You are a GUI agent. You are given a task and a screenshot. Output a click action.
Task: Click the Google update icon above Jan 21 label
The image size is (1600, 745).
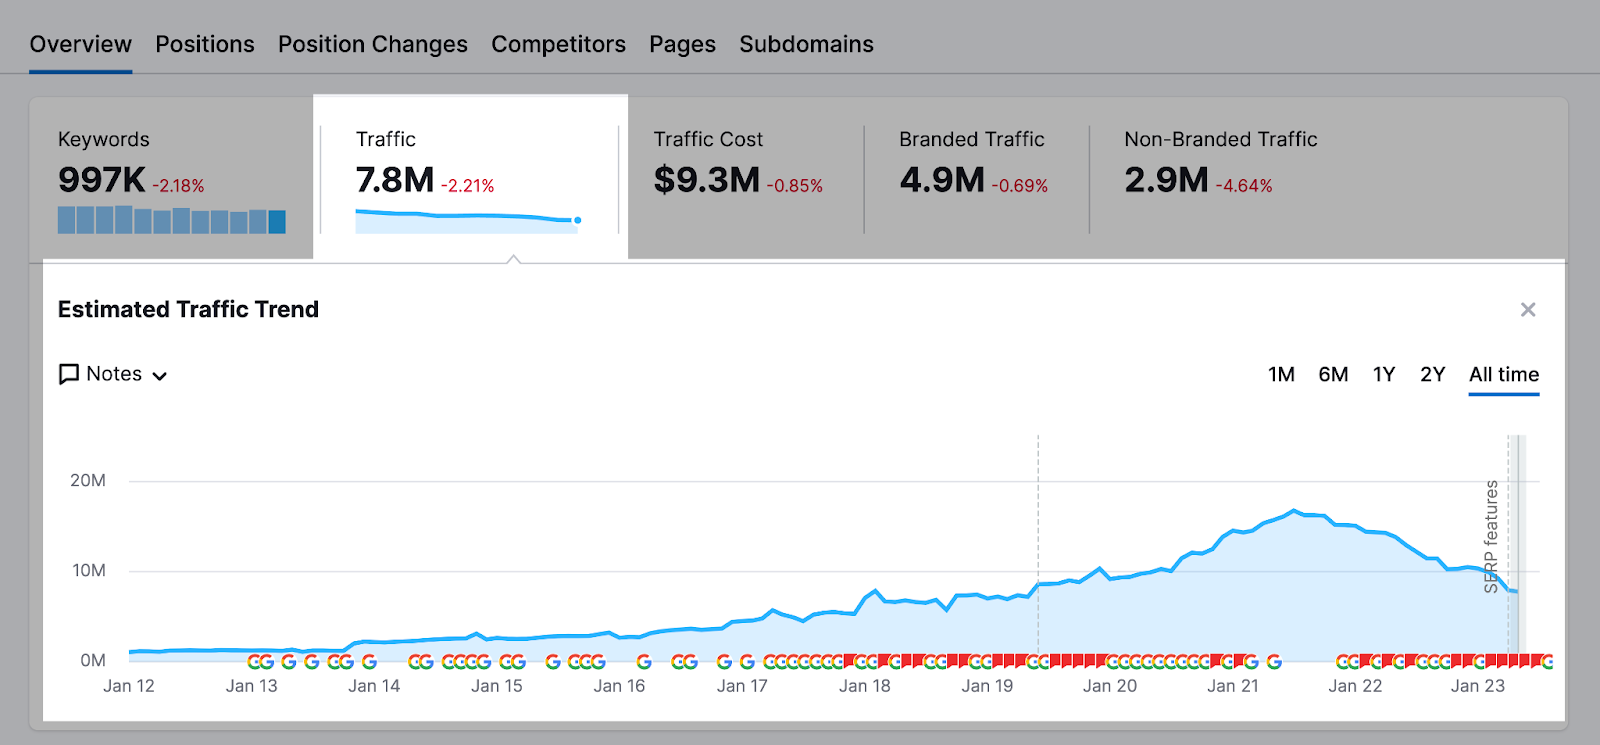click(1229, 662)
